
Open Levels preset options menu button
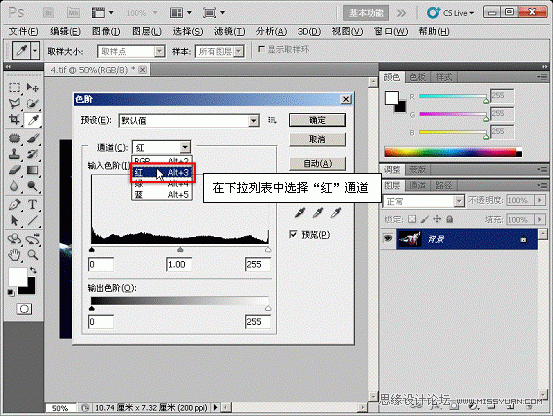(272, 120)
